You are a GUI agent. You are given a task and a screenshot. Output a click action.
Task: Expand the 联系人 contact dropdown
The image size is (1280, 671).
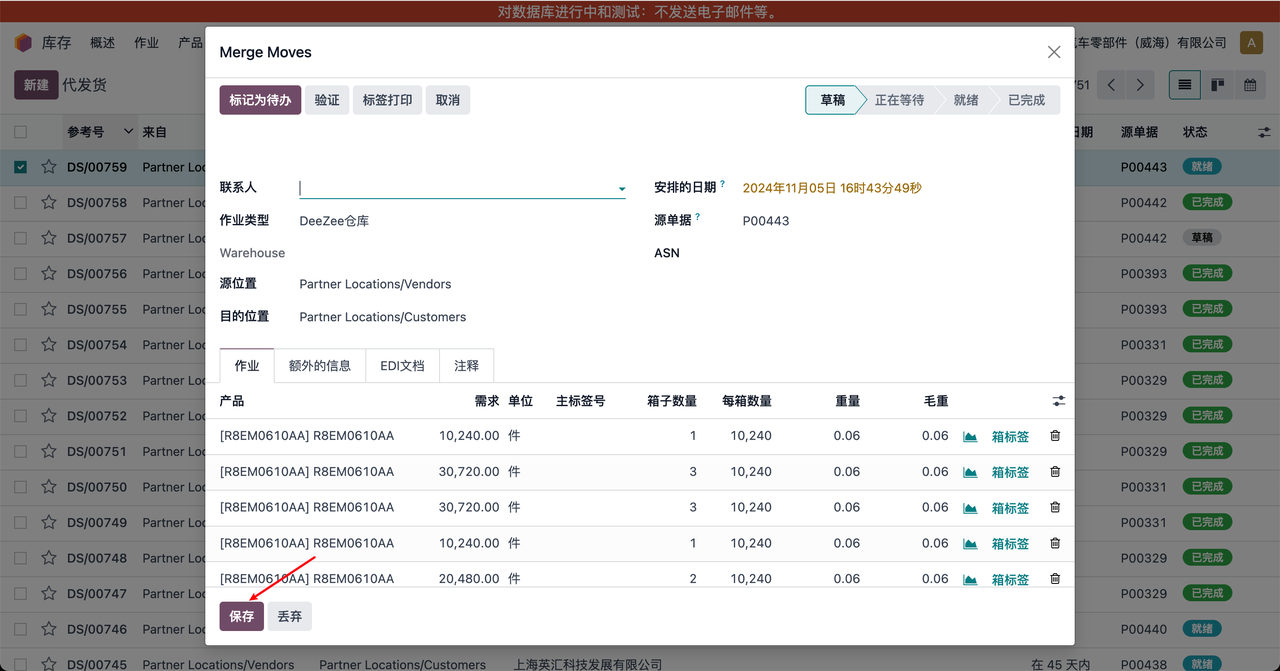coord(621,189)
